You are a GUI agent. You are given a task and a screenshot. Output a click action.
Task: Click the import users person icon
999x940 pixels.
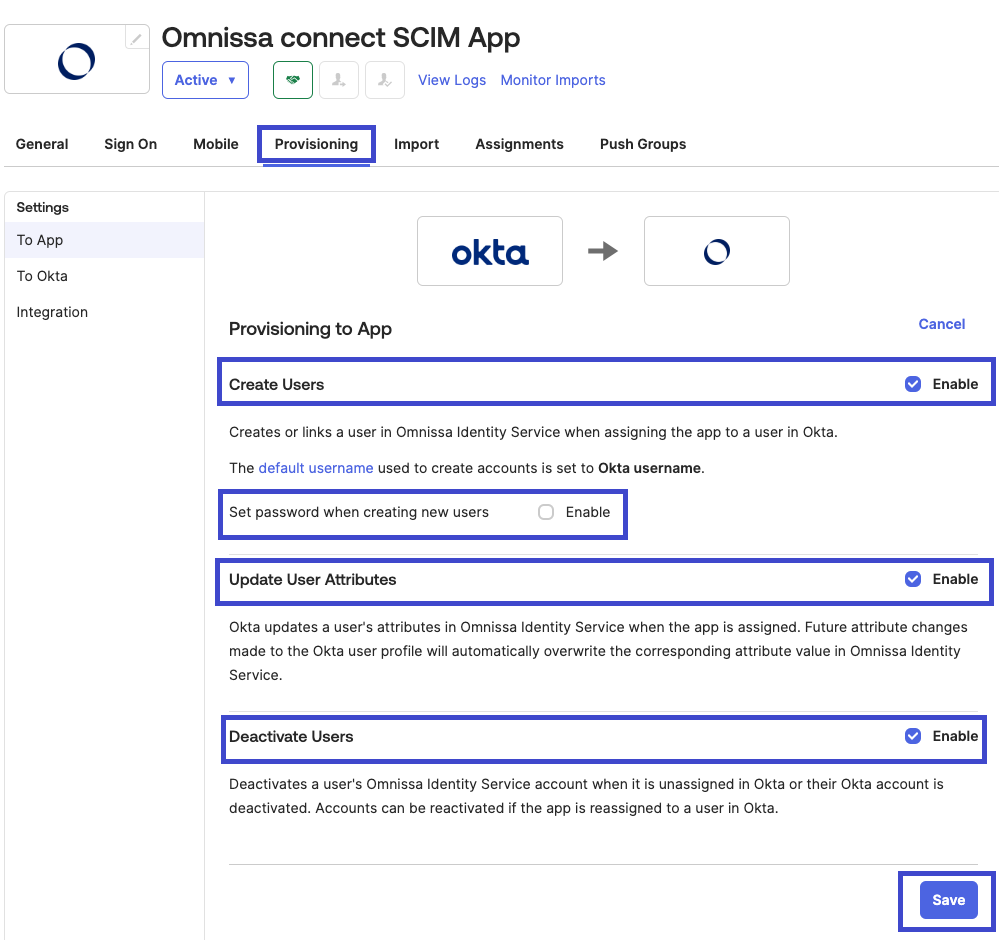[338, 80]
